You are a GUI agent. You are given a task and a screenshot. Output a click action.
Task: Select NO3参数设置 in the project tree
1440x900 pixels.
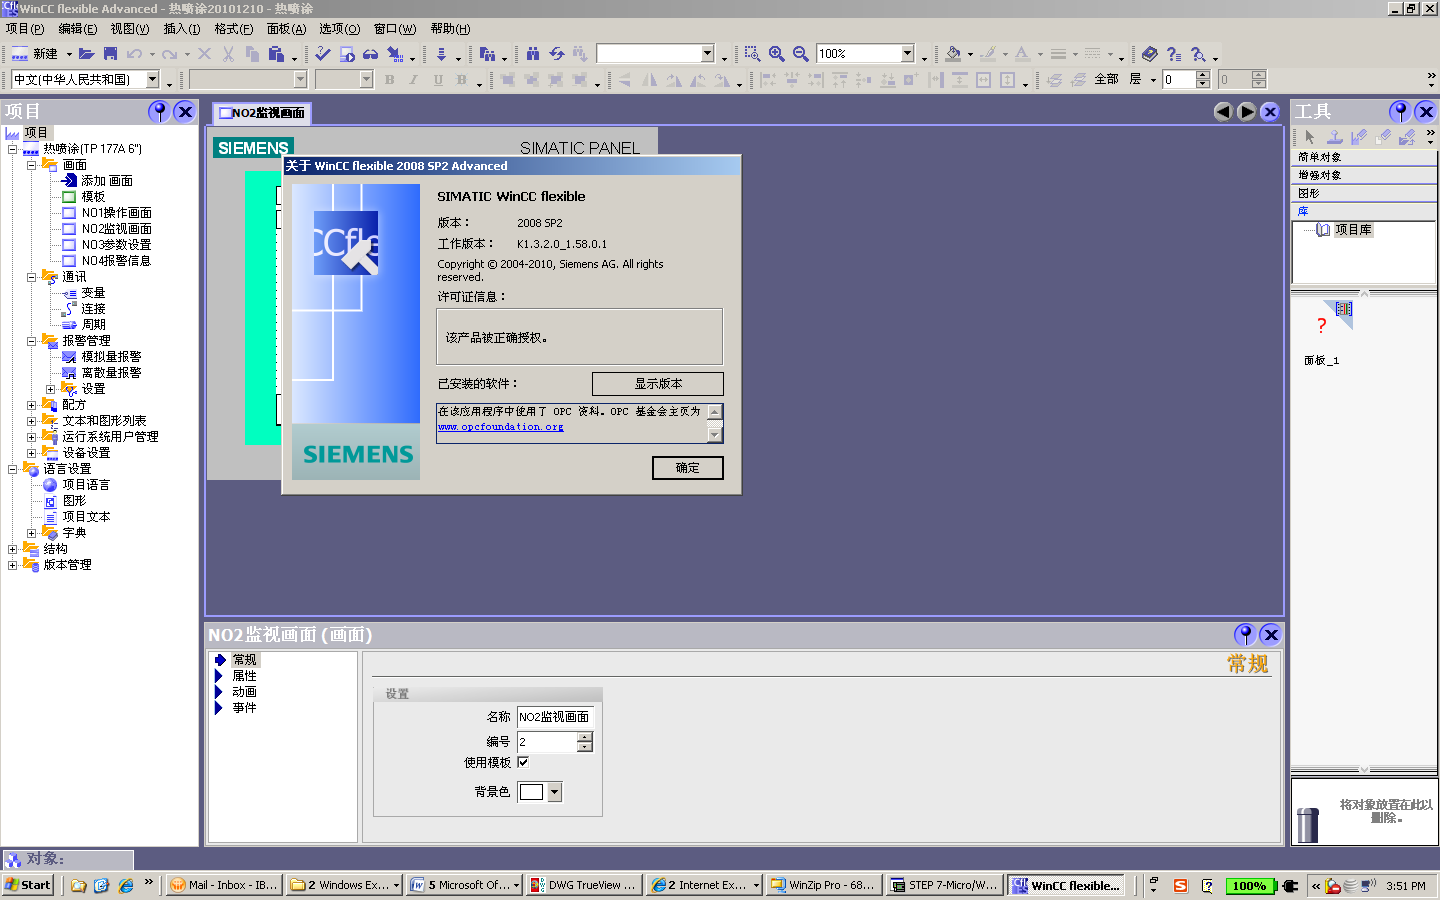[x=117, y=245]
